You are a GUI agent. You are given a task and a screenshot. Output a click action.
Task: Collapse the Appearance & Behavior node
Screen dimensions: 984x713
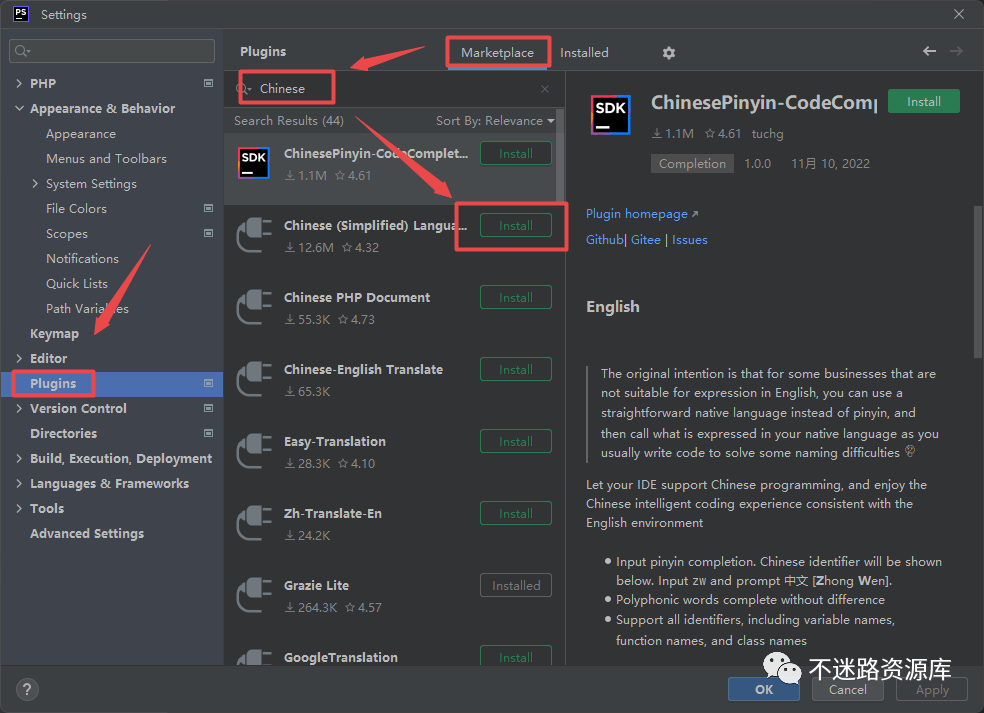pyautogui.click(x=19, y=109)
